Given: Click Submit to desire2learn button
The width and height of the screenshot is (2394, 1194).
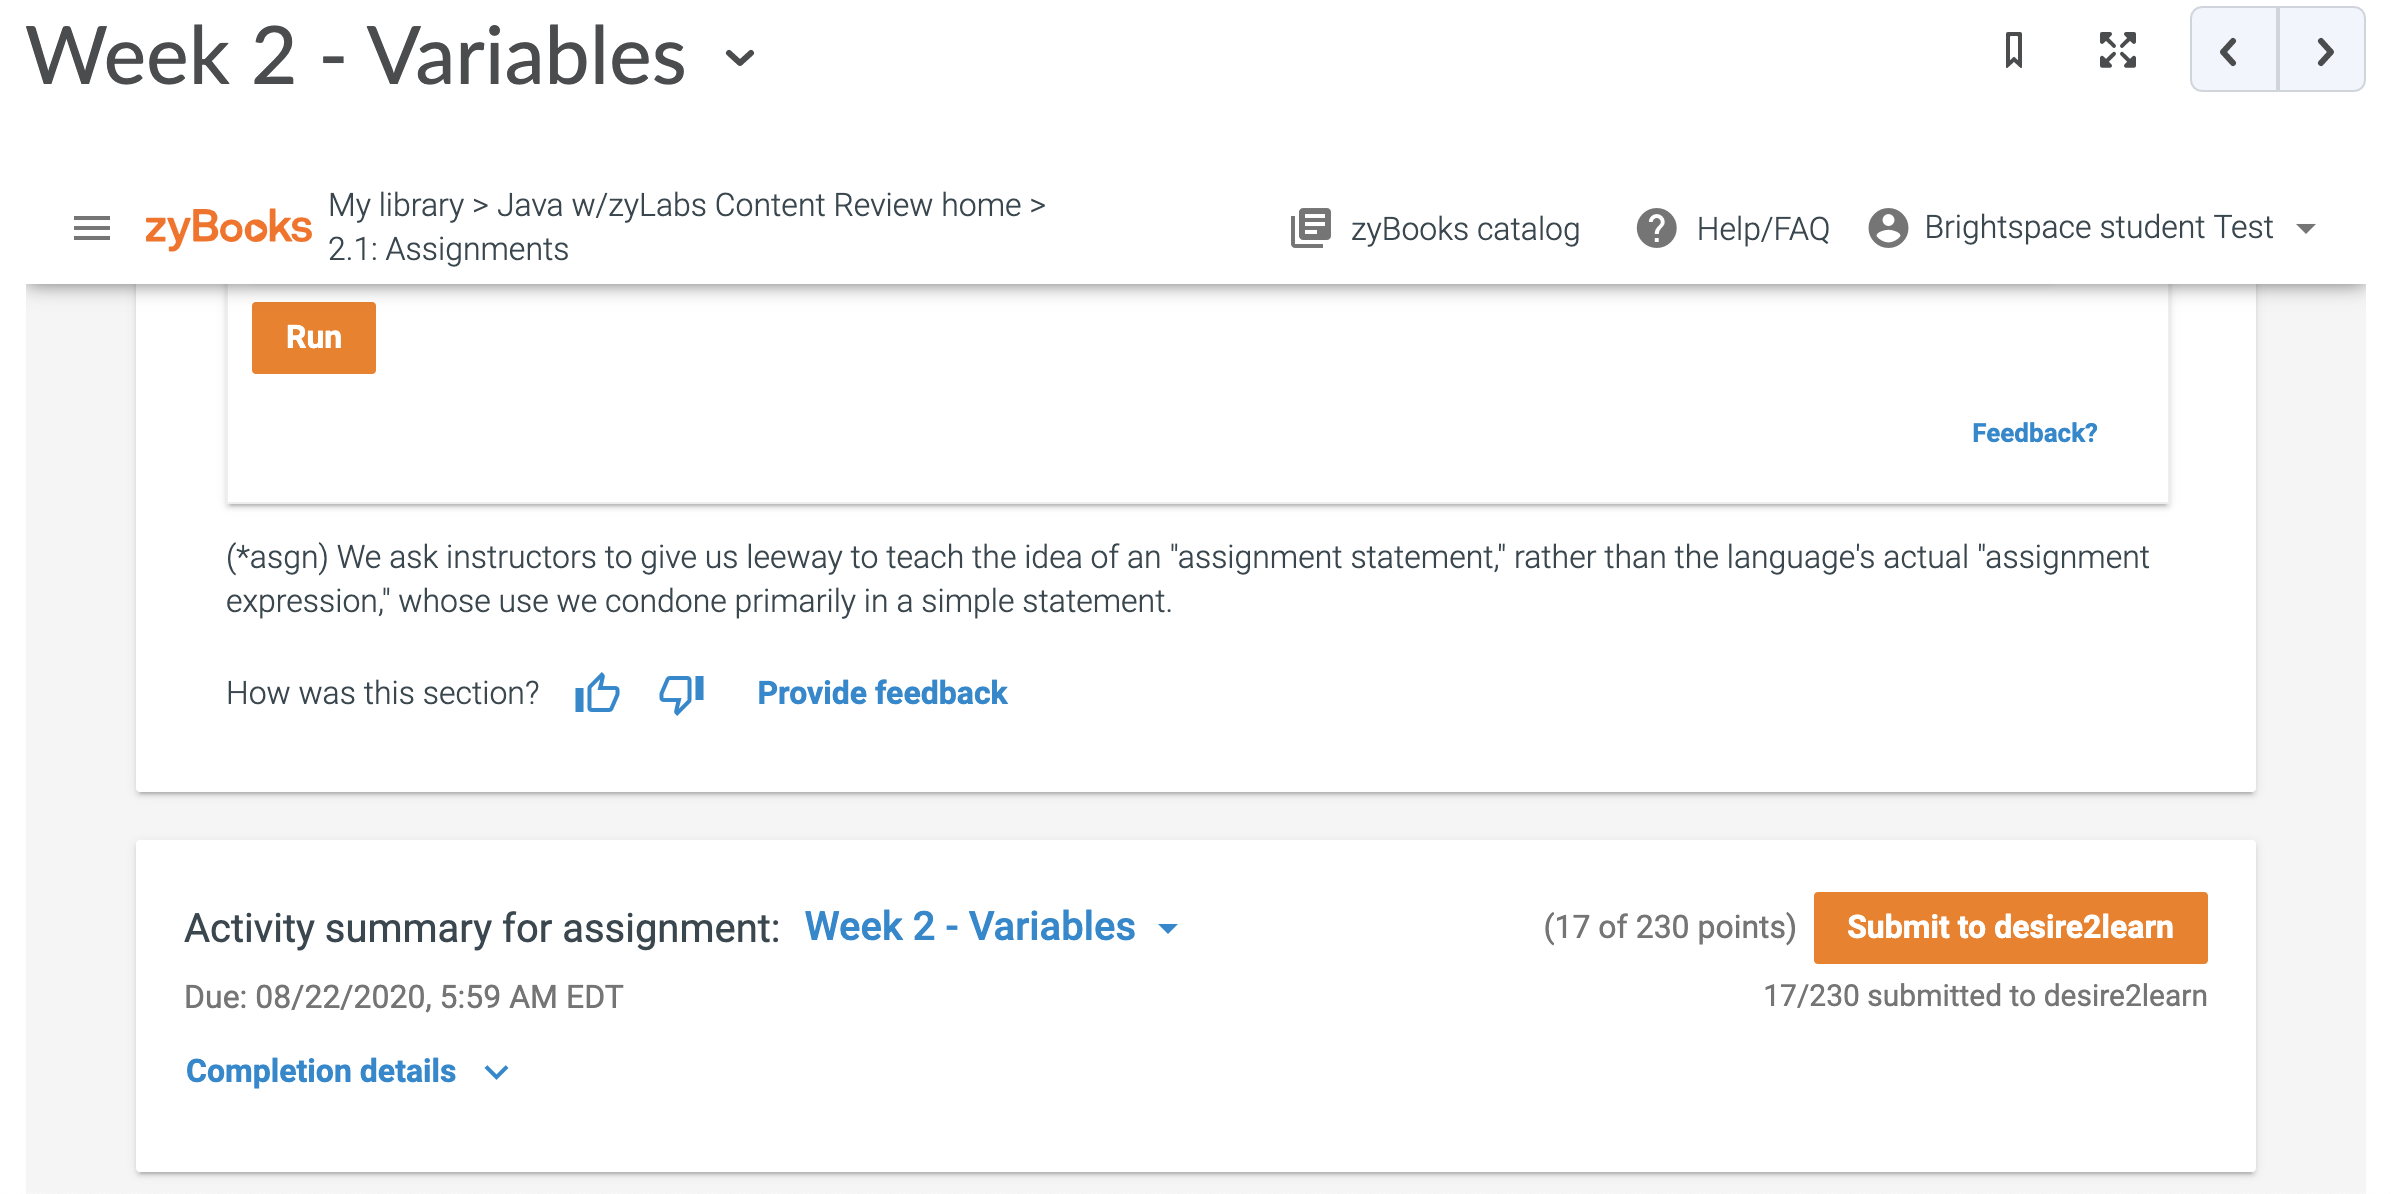Looking at the screenshot, I should click(2010, 927).
